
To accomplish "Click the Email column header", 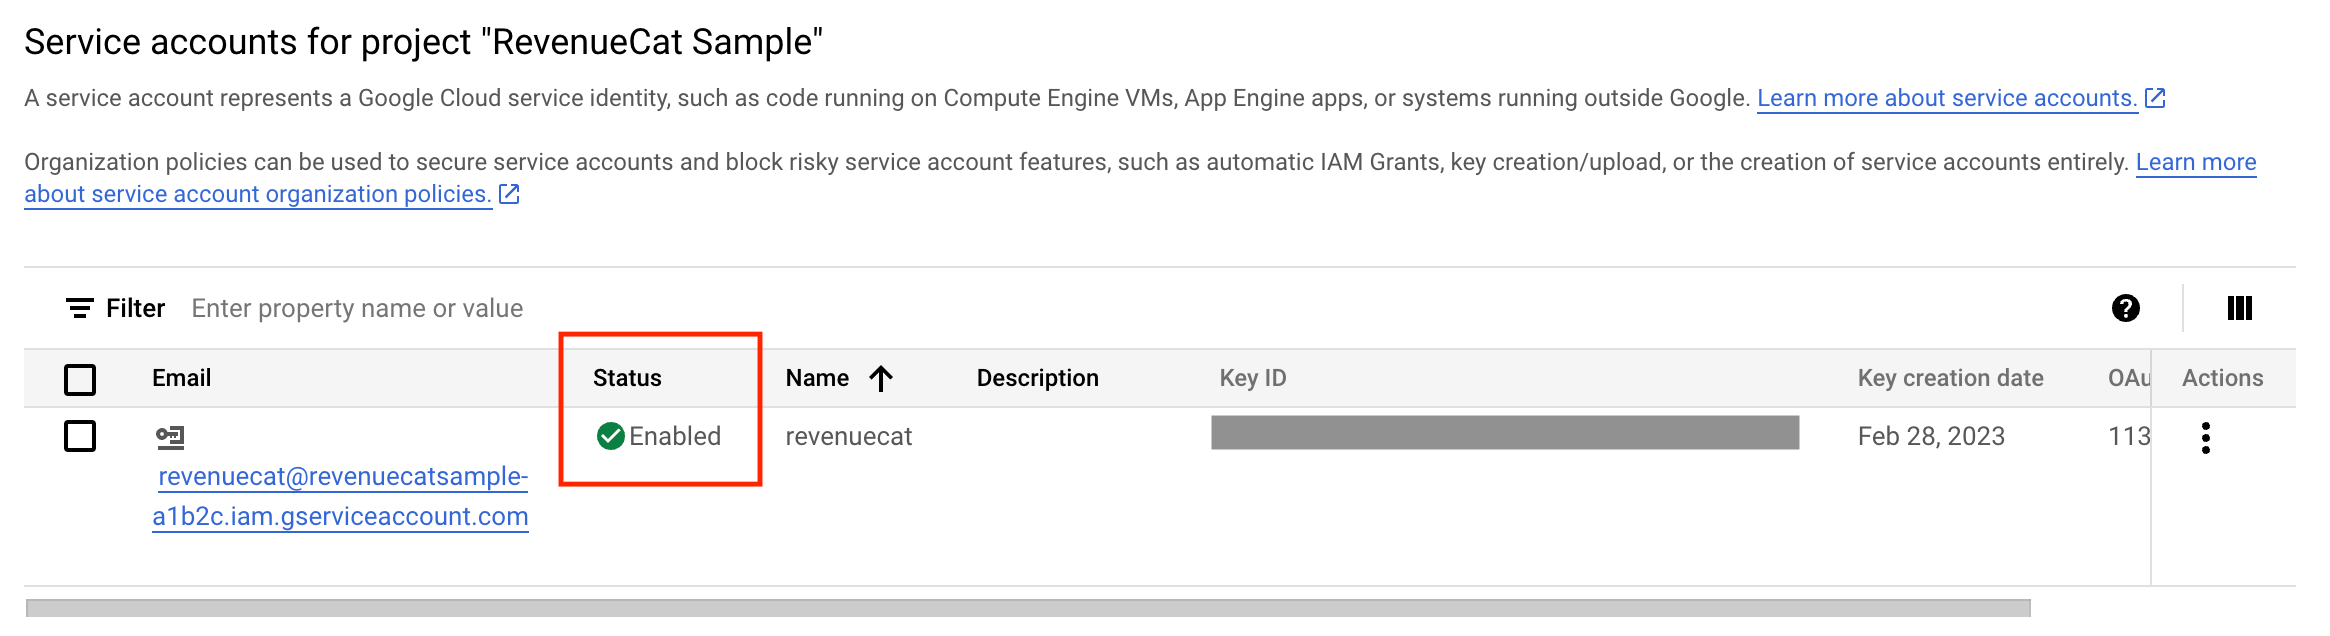I will pos(181,377).
